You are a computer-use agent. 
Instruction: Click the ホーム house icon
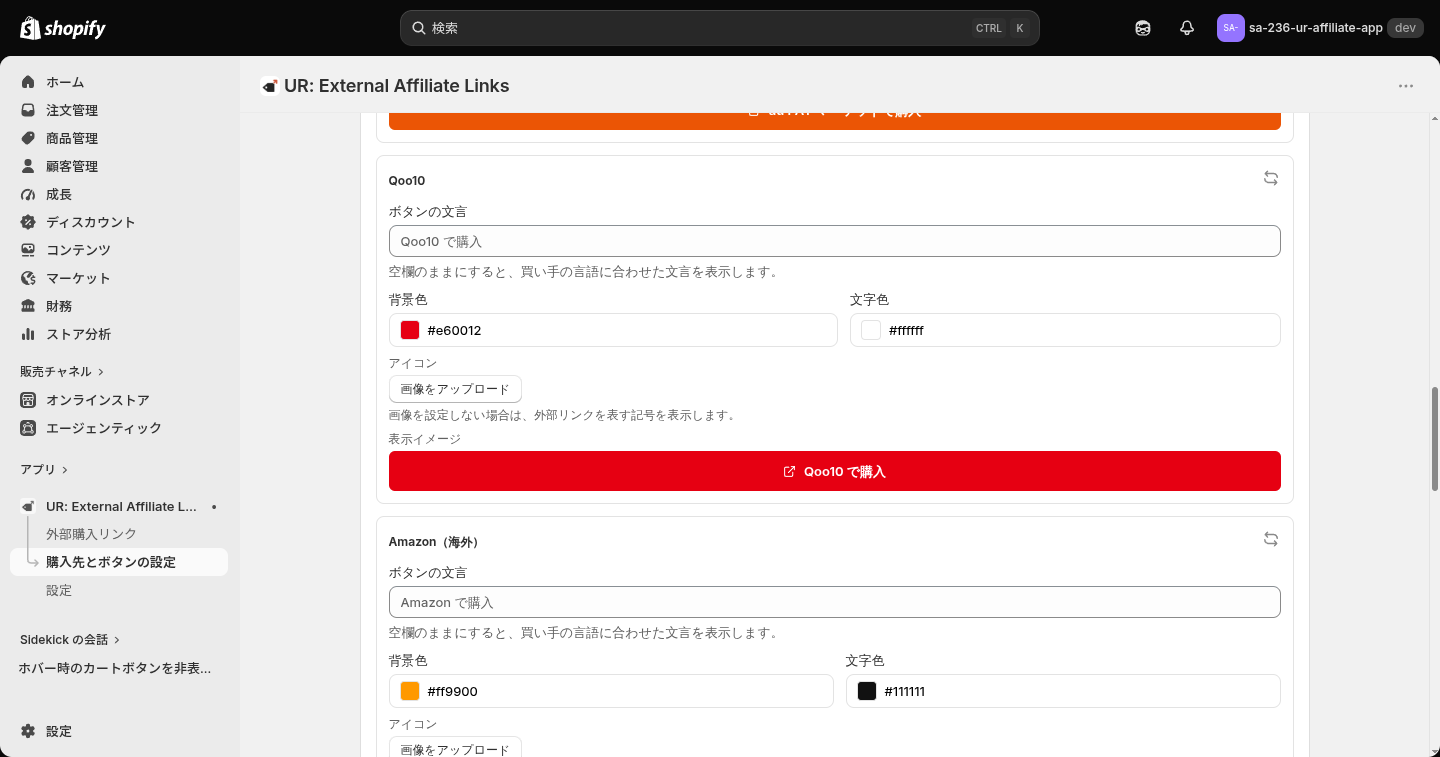pos(28,82)
